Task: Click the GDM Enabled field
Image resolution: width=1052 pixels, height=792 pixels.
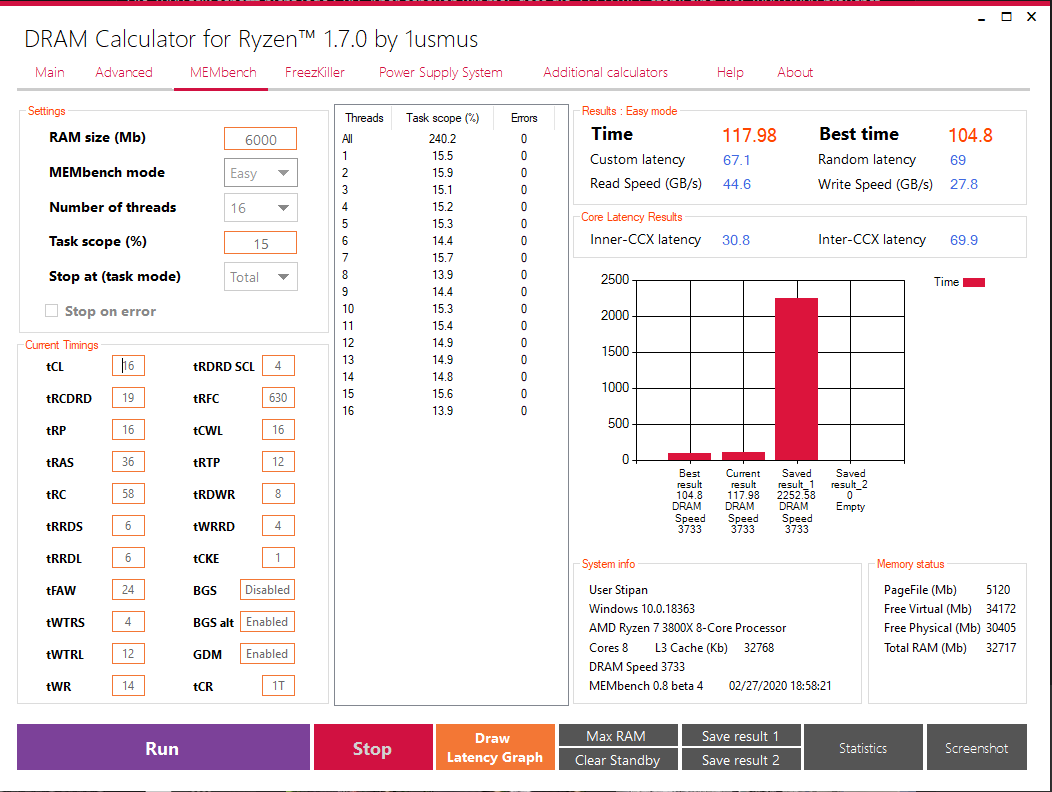Action: coord(267,654)
